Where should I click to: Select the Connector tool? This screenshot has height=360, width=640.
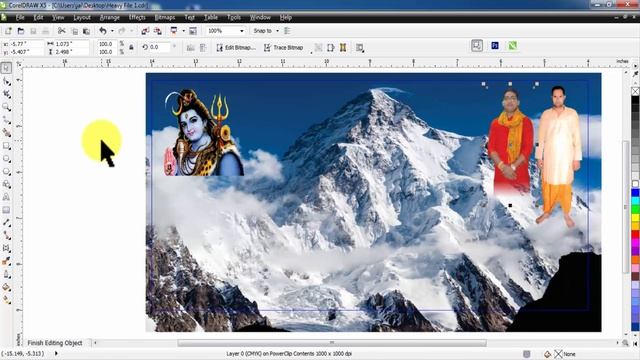tap(6, 236)
